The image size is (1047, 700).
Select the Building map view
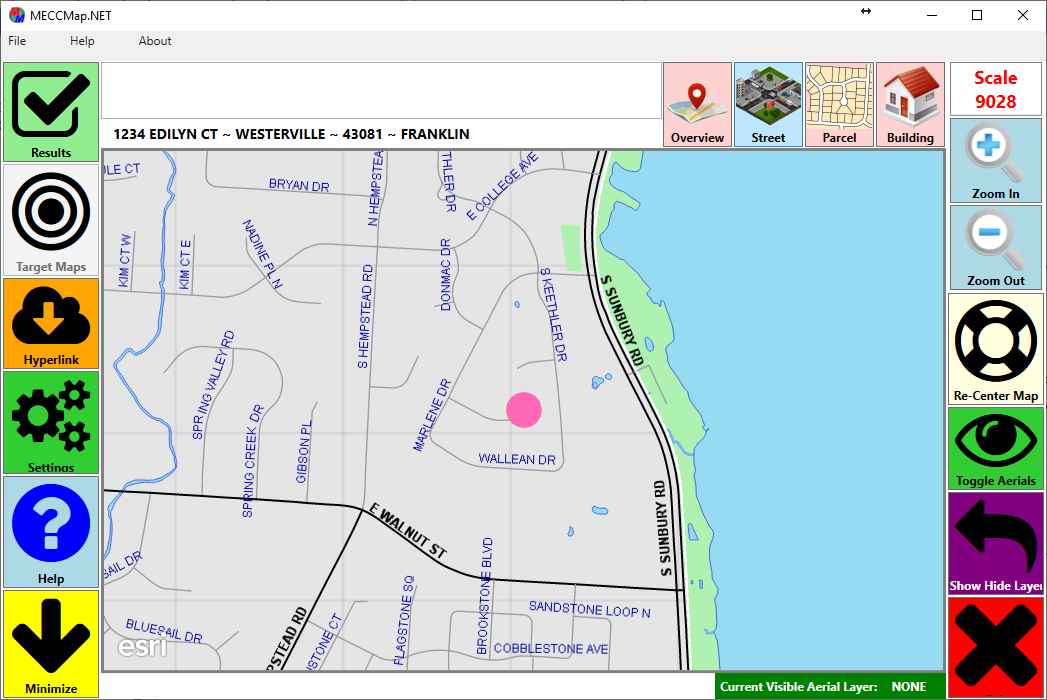point(910,105)
